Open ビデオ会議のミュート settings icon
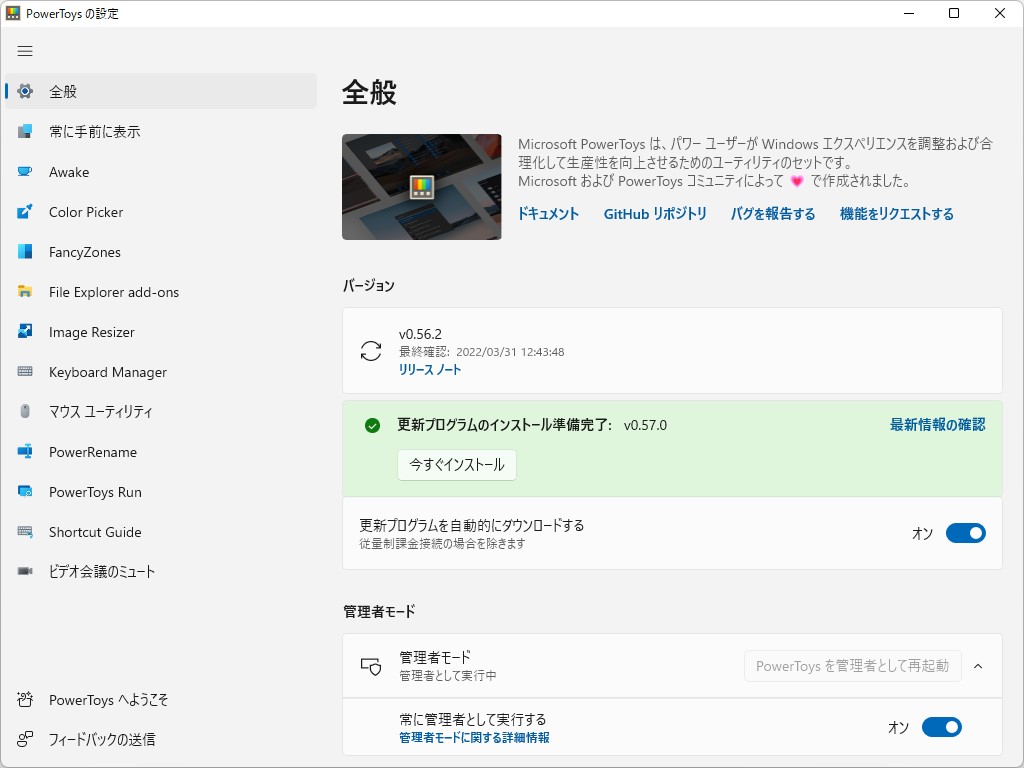Screen dimensions: 1024x768 coord(26,572)
